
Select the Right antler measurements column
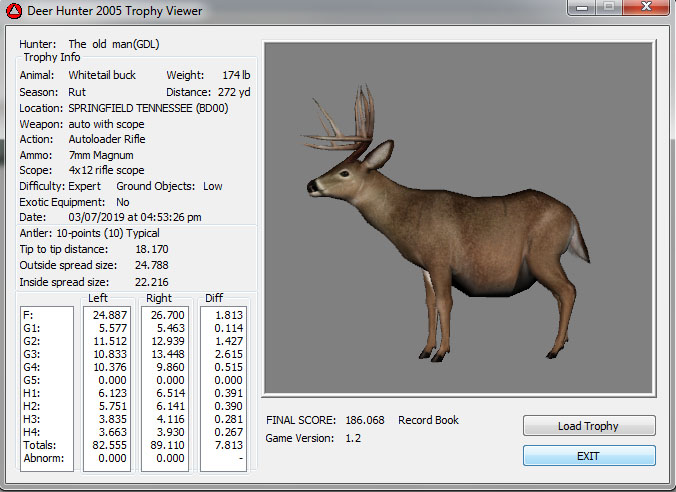[x=165, y=388]
